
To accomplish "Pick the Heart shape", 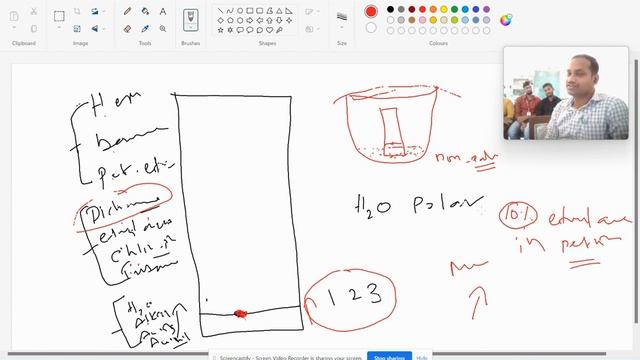I will coord(269,30).
